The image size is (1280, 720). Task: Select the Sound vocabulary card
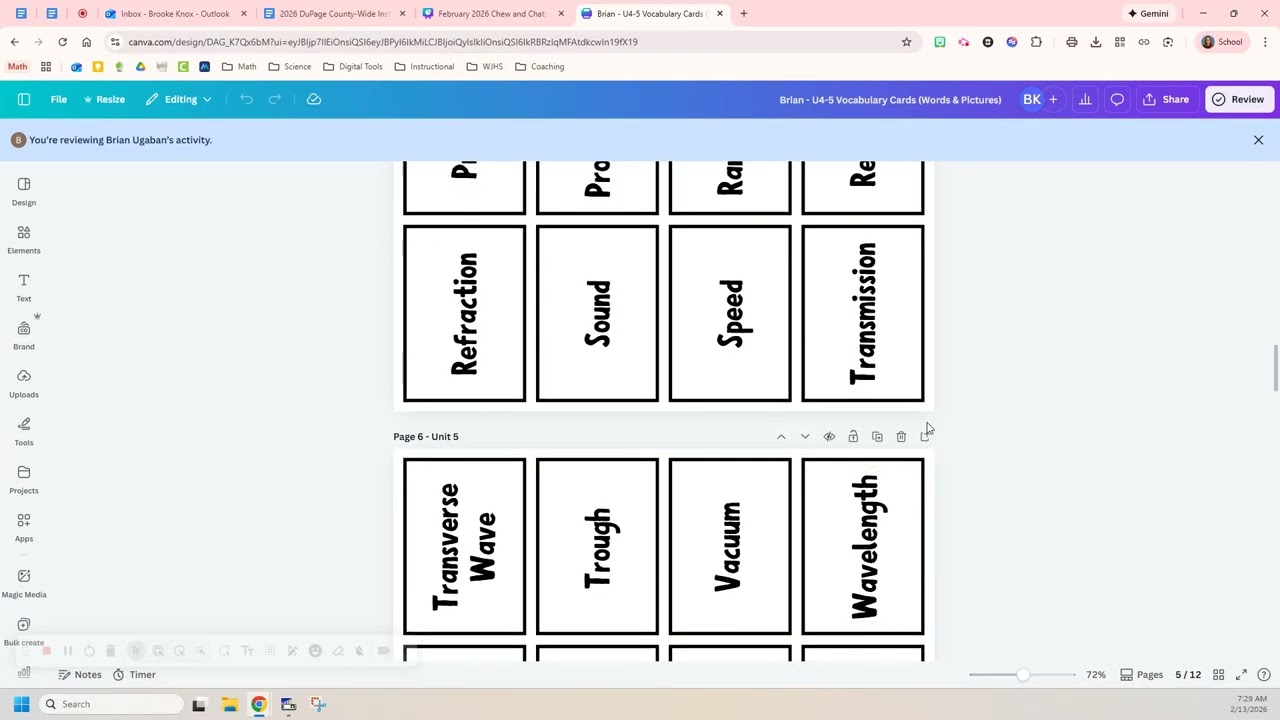click(x=597, y=313)
